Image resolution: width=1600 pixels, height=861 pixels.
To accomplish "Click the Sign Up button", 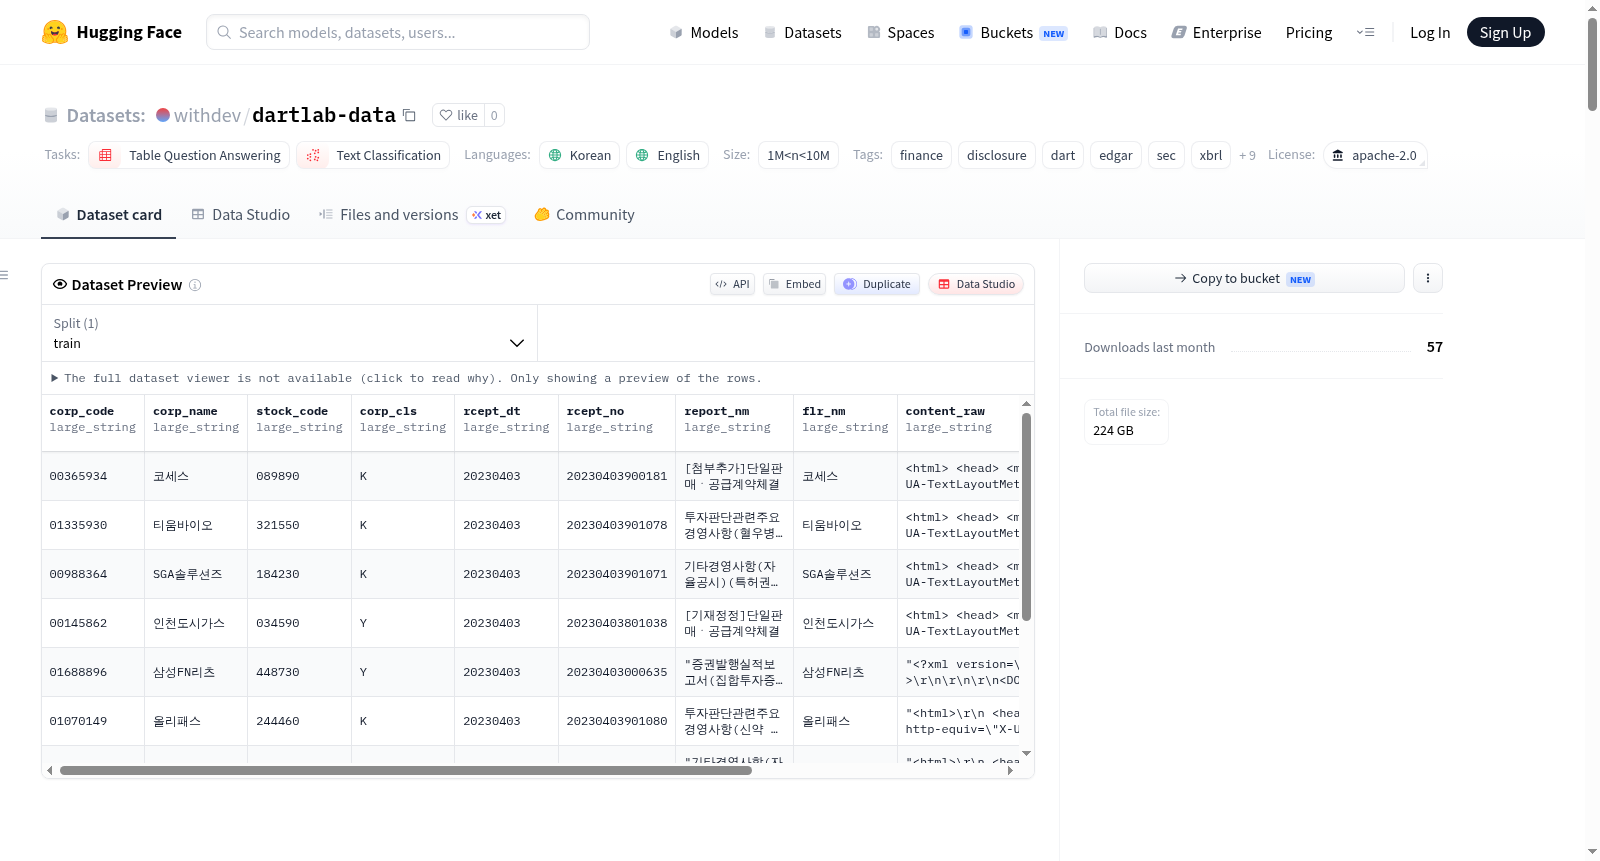I will [1505, 32].
